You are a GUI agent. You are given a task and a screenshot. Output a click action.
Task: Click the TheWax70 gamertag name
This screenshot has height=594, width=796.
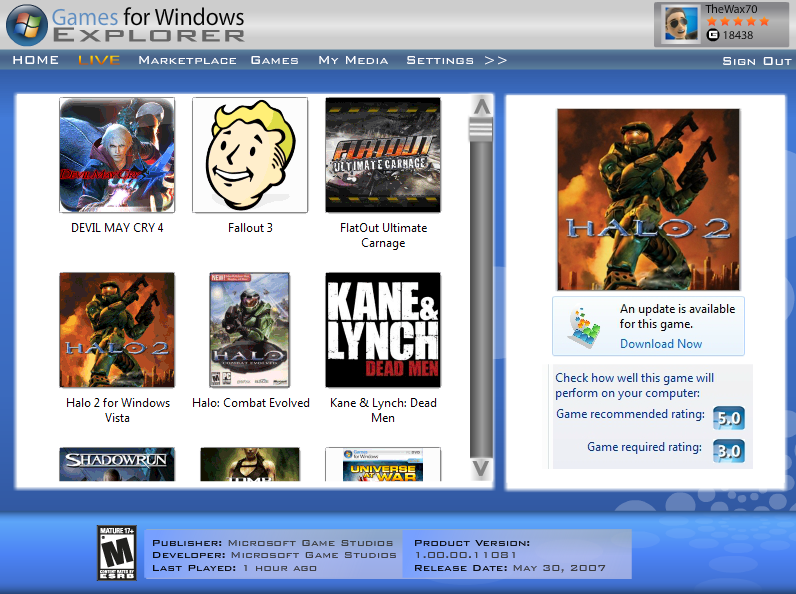pos(731,9)
